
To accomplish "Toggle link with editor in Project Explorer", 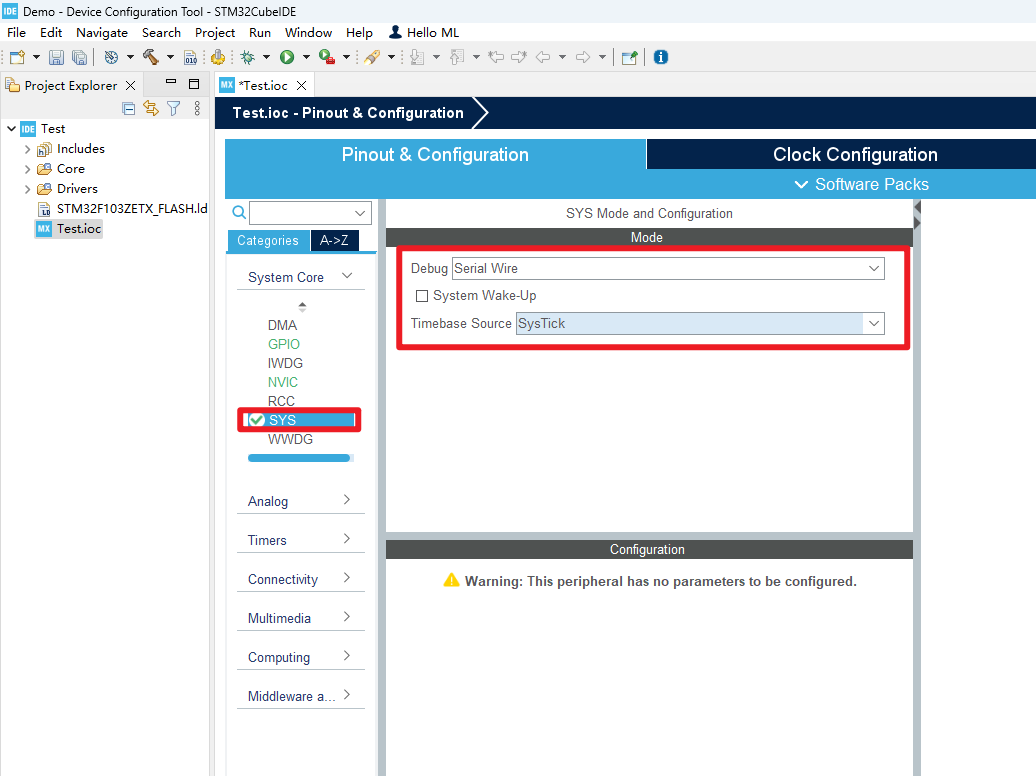I will 151,108.
